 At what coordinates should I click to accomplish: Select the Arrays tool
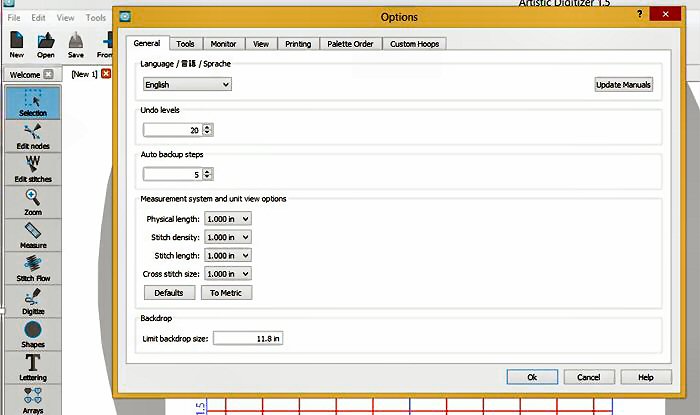(x=33, y=400)
